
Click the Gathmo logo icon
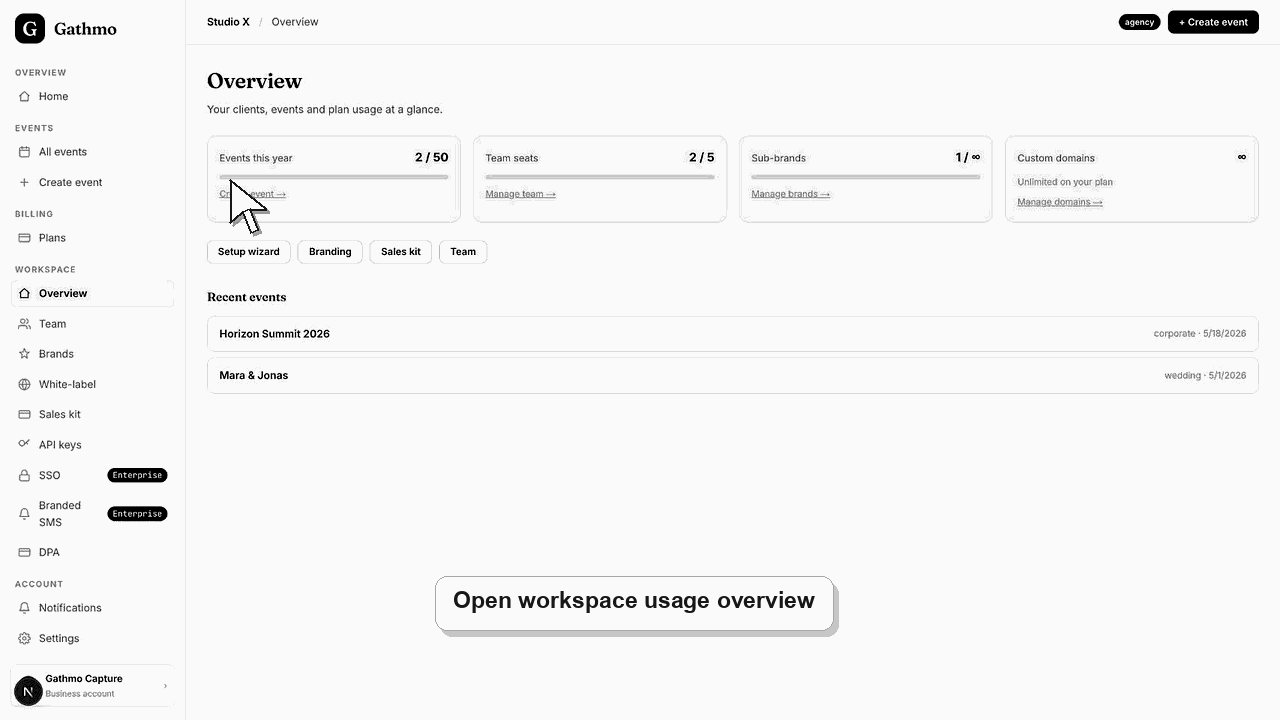pyautogui.click(x=30, y=29)
